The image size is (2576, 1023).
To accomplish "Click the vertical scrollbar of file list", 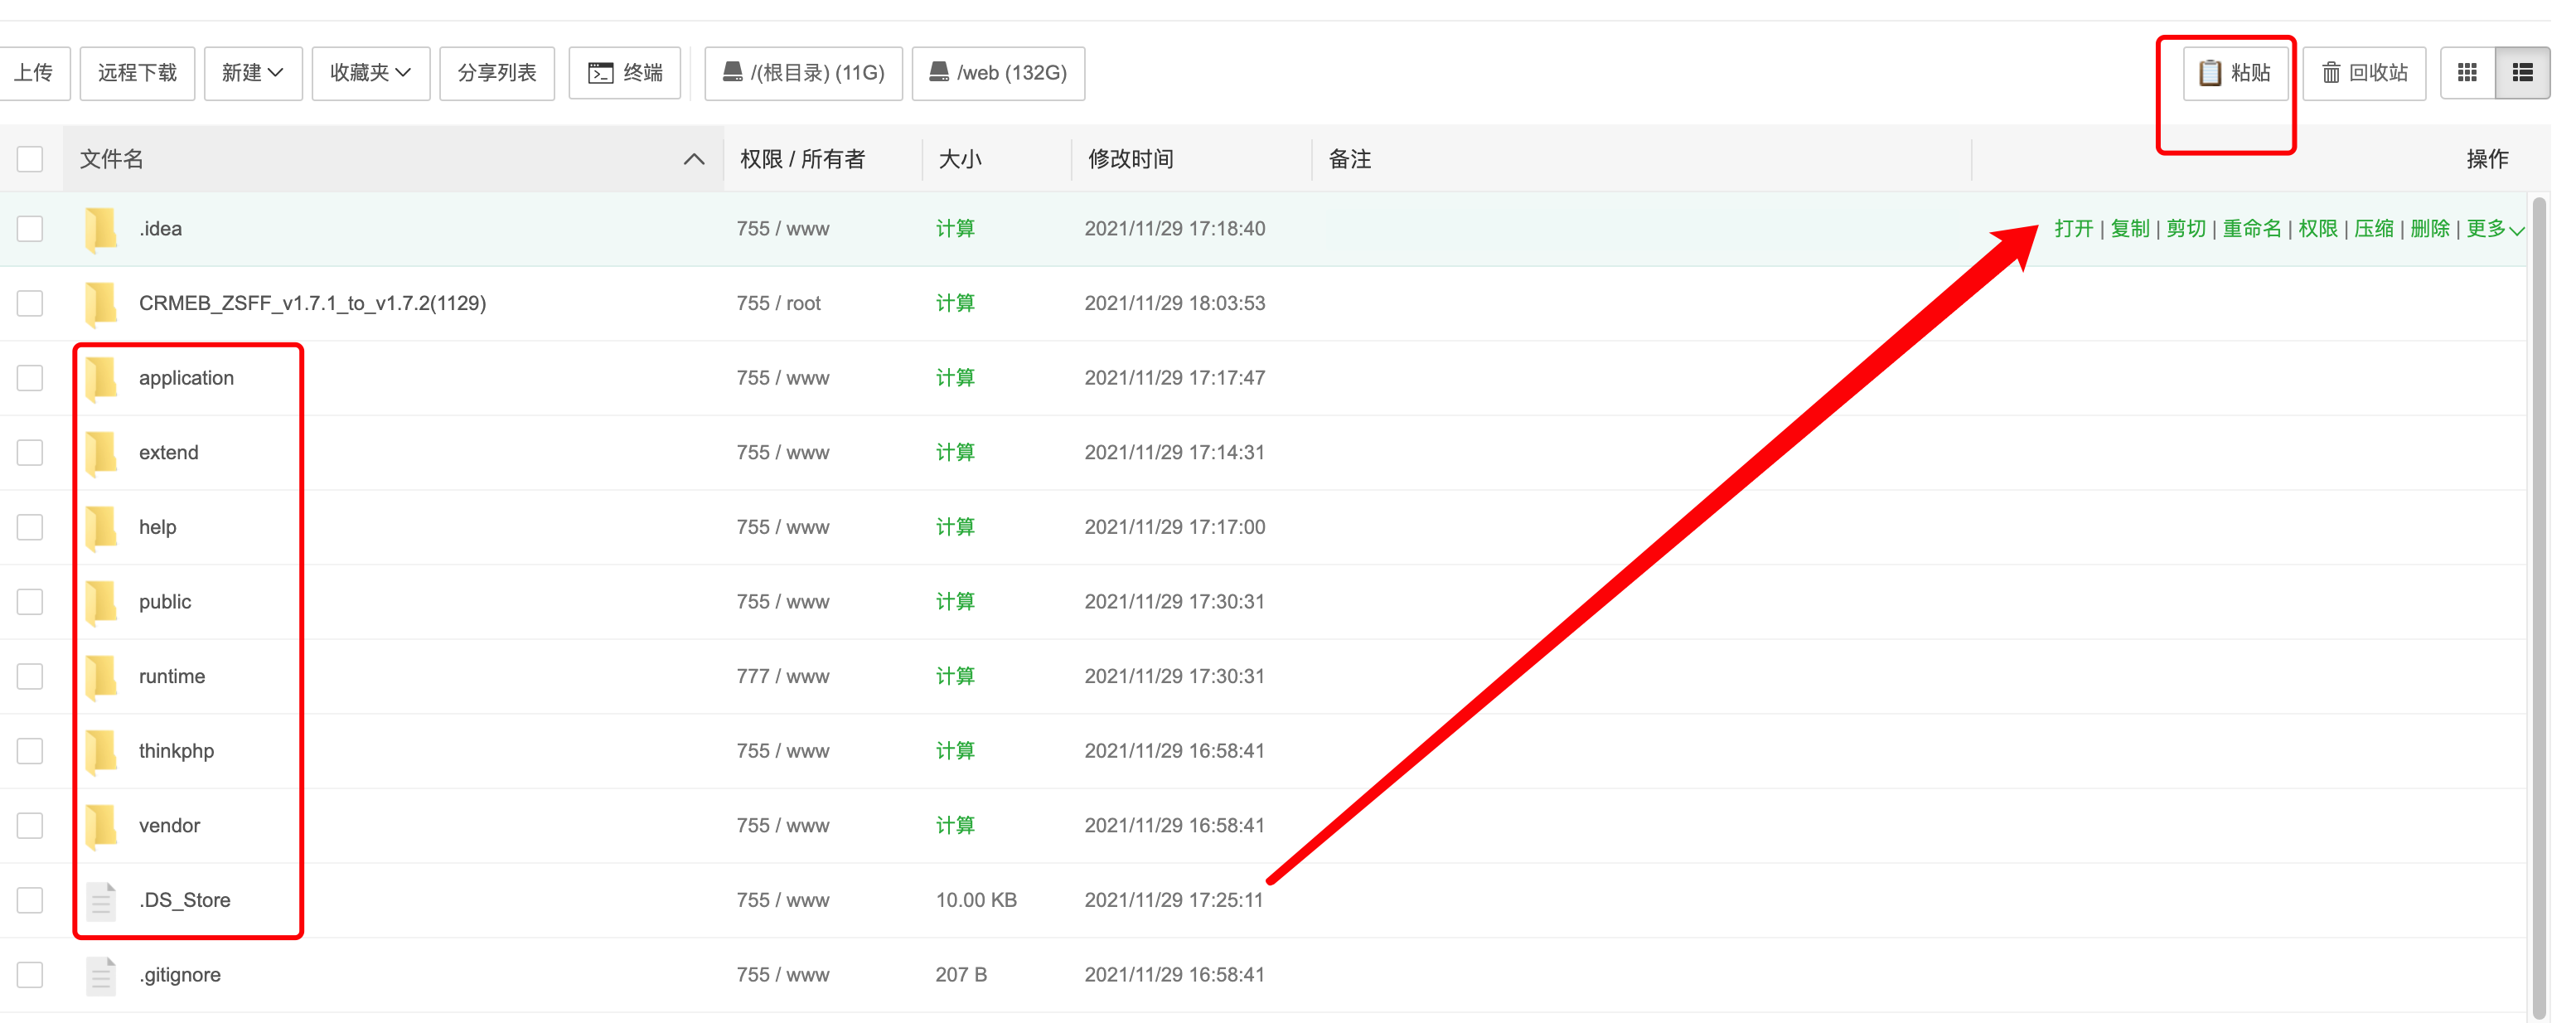I will (2538, 608).
